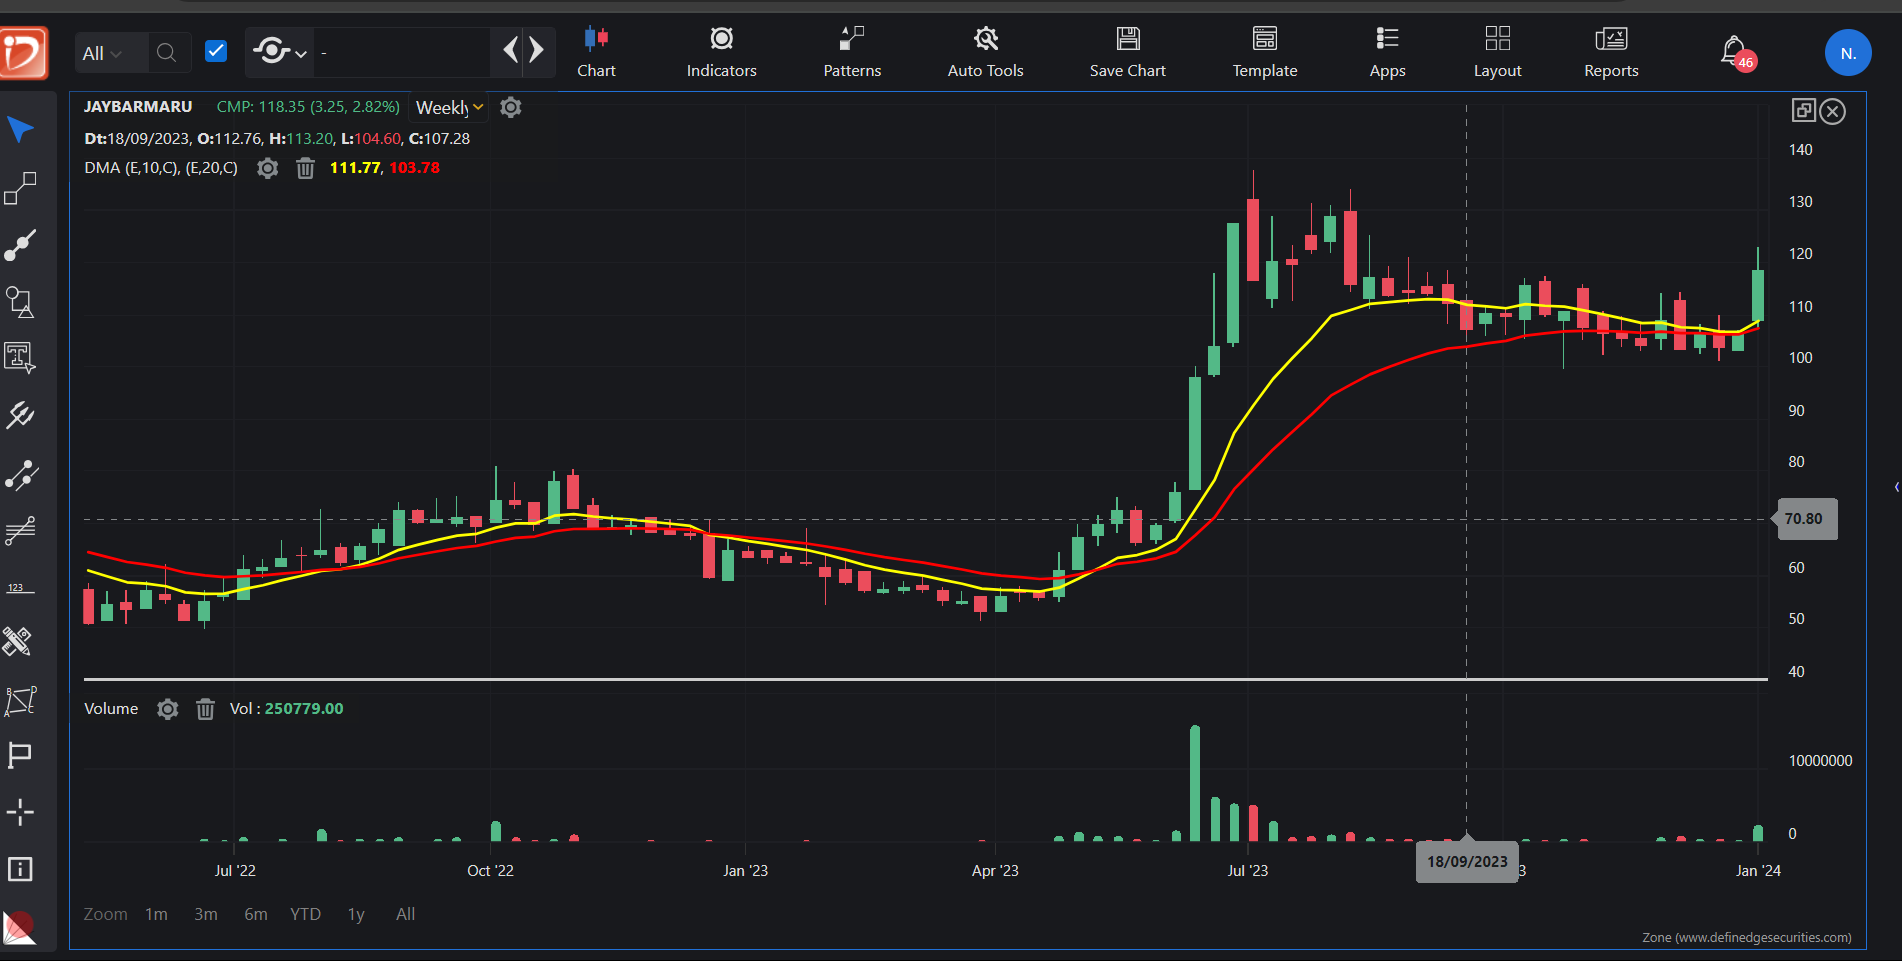Image resolution: width=1902 pixels, height=961 pixels.
Task: Select the ruler and pencil measure tool
Action: pyautogui.click(x=18, y=641)
